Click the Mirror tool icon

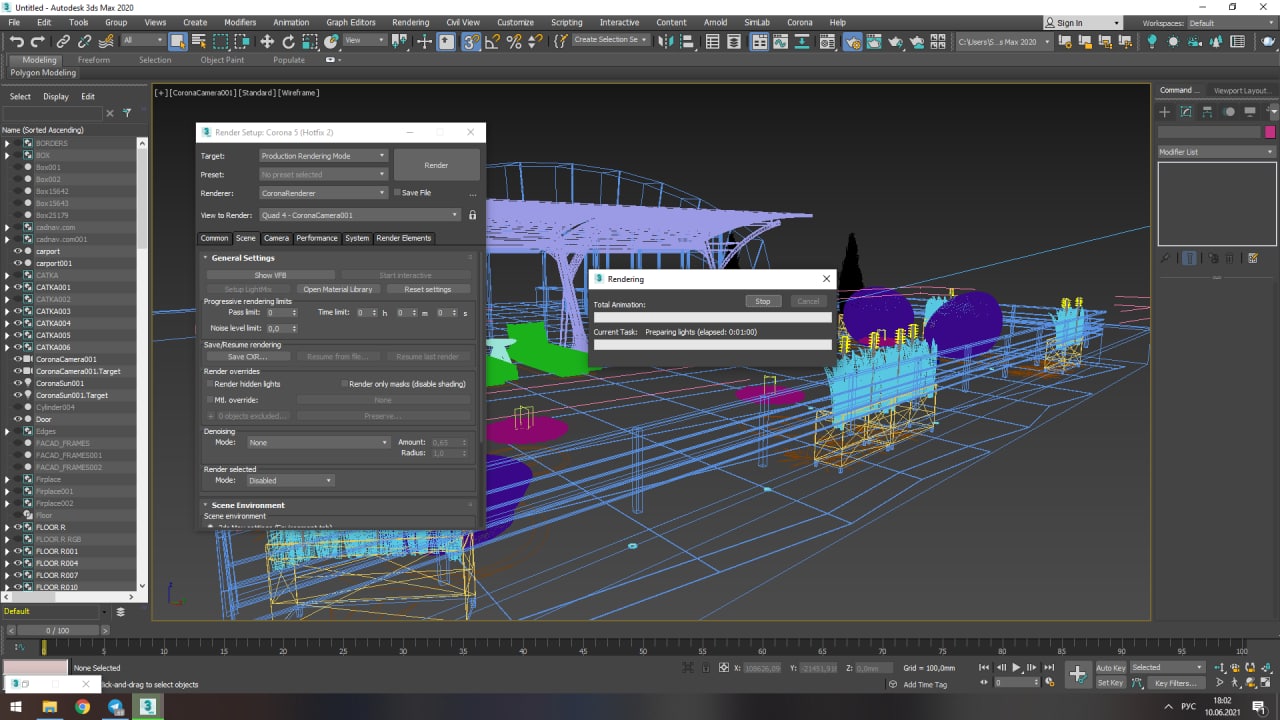667,41
